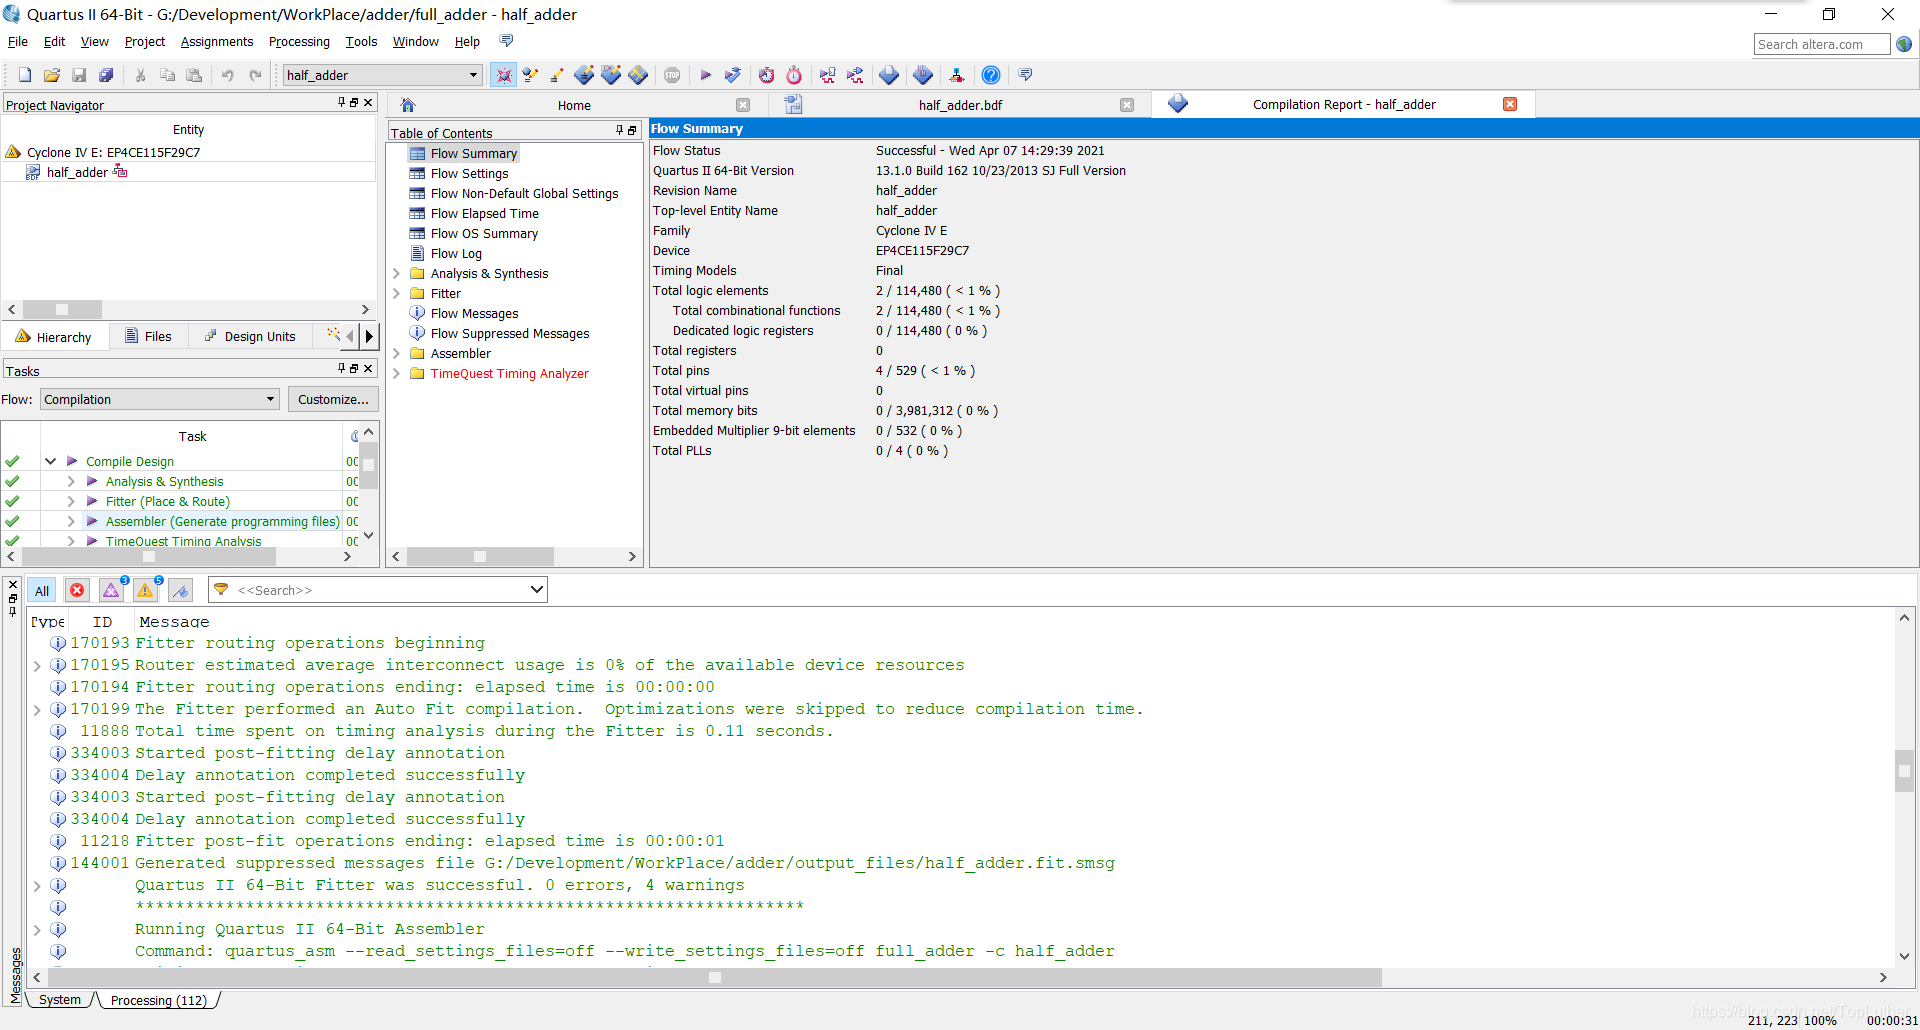
Task: Open the Flow Compilation dropdown
Action: click(x=159, y=399)
